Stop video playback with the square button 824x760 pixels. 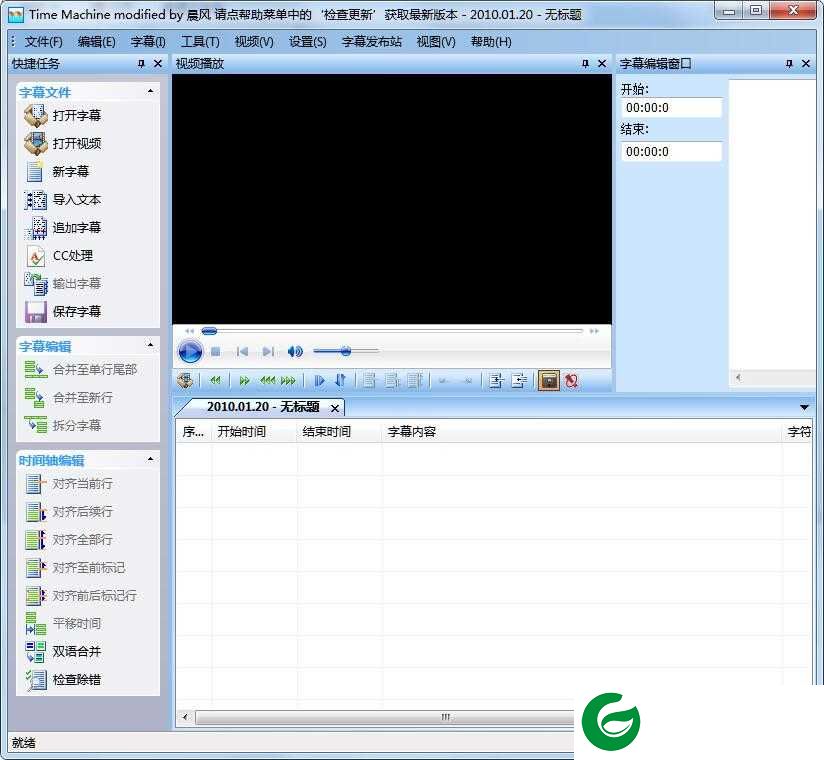tap(215, 351)
